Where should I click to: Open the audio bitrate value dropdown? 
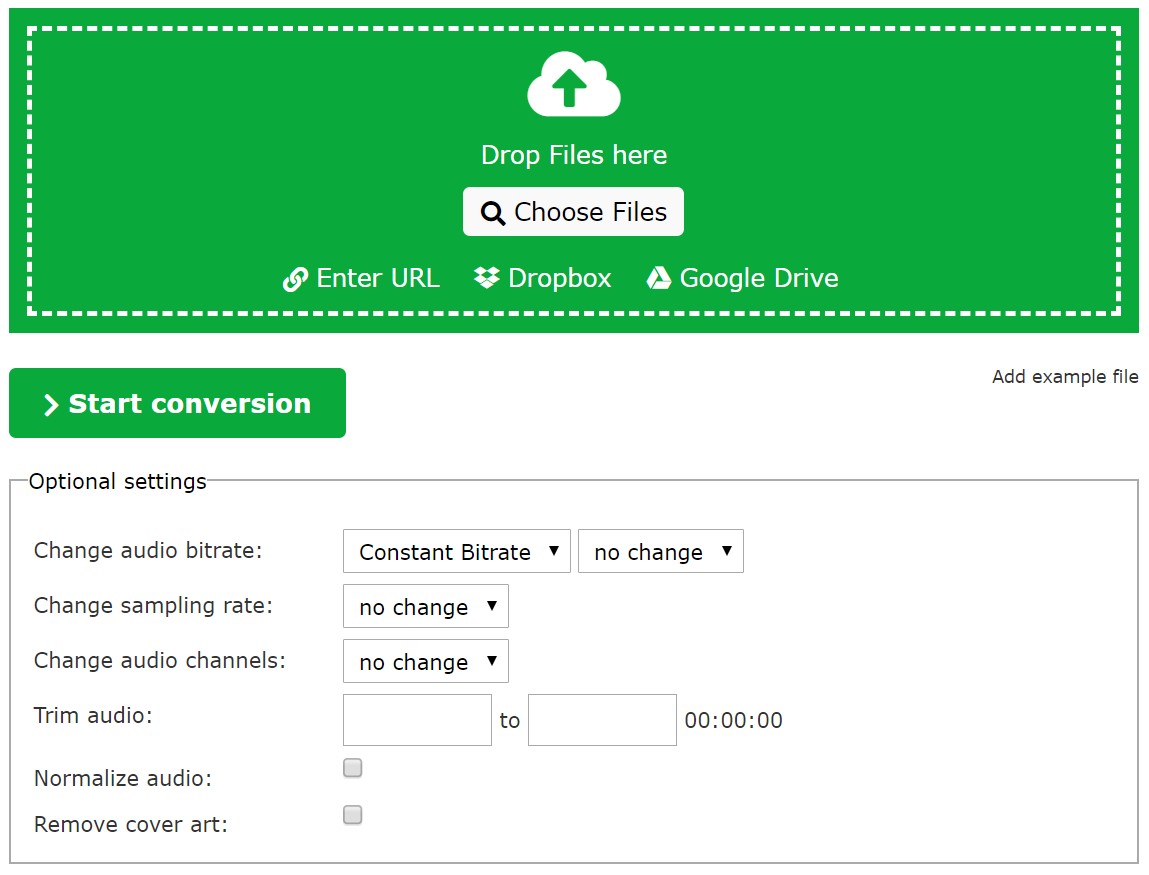click(x=661, y=551)
